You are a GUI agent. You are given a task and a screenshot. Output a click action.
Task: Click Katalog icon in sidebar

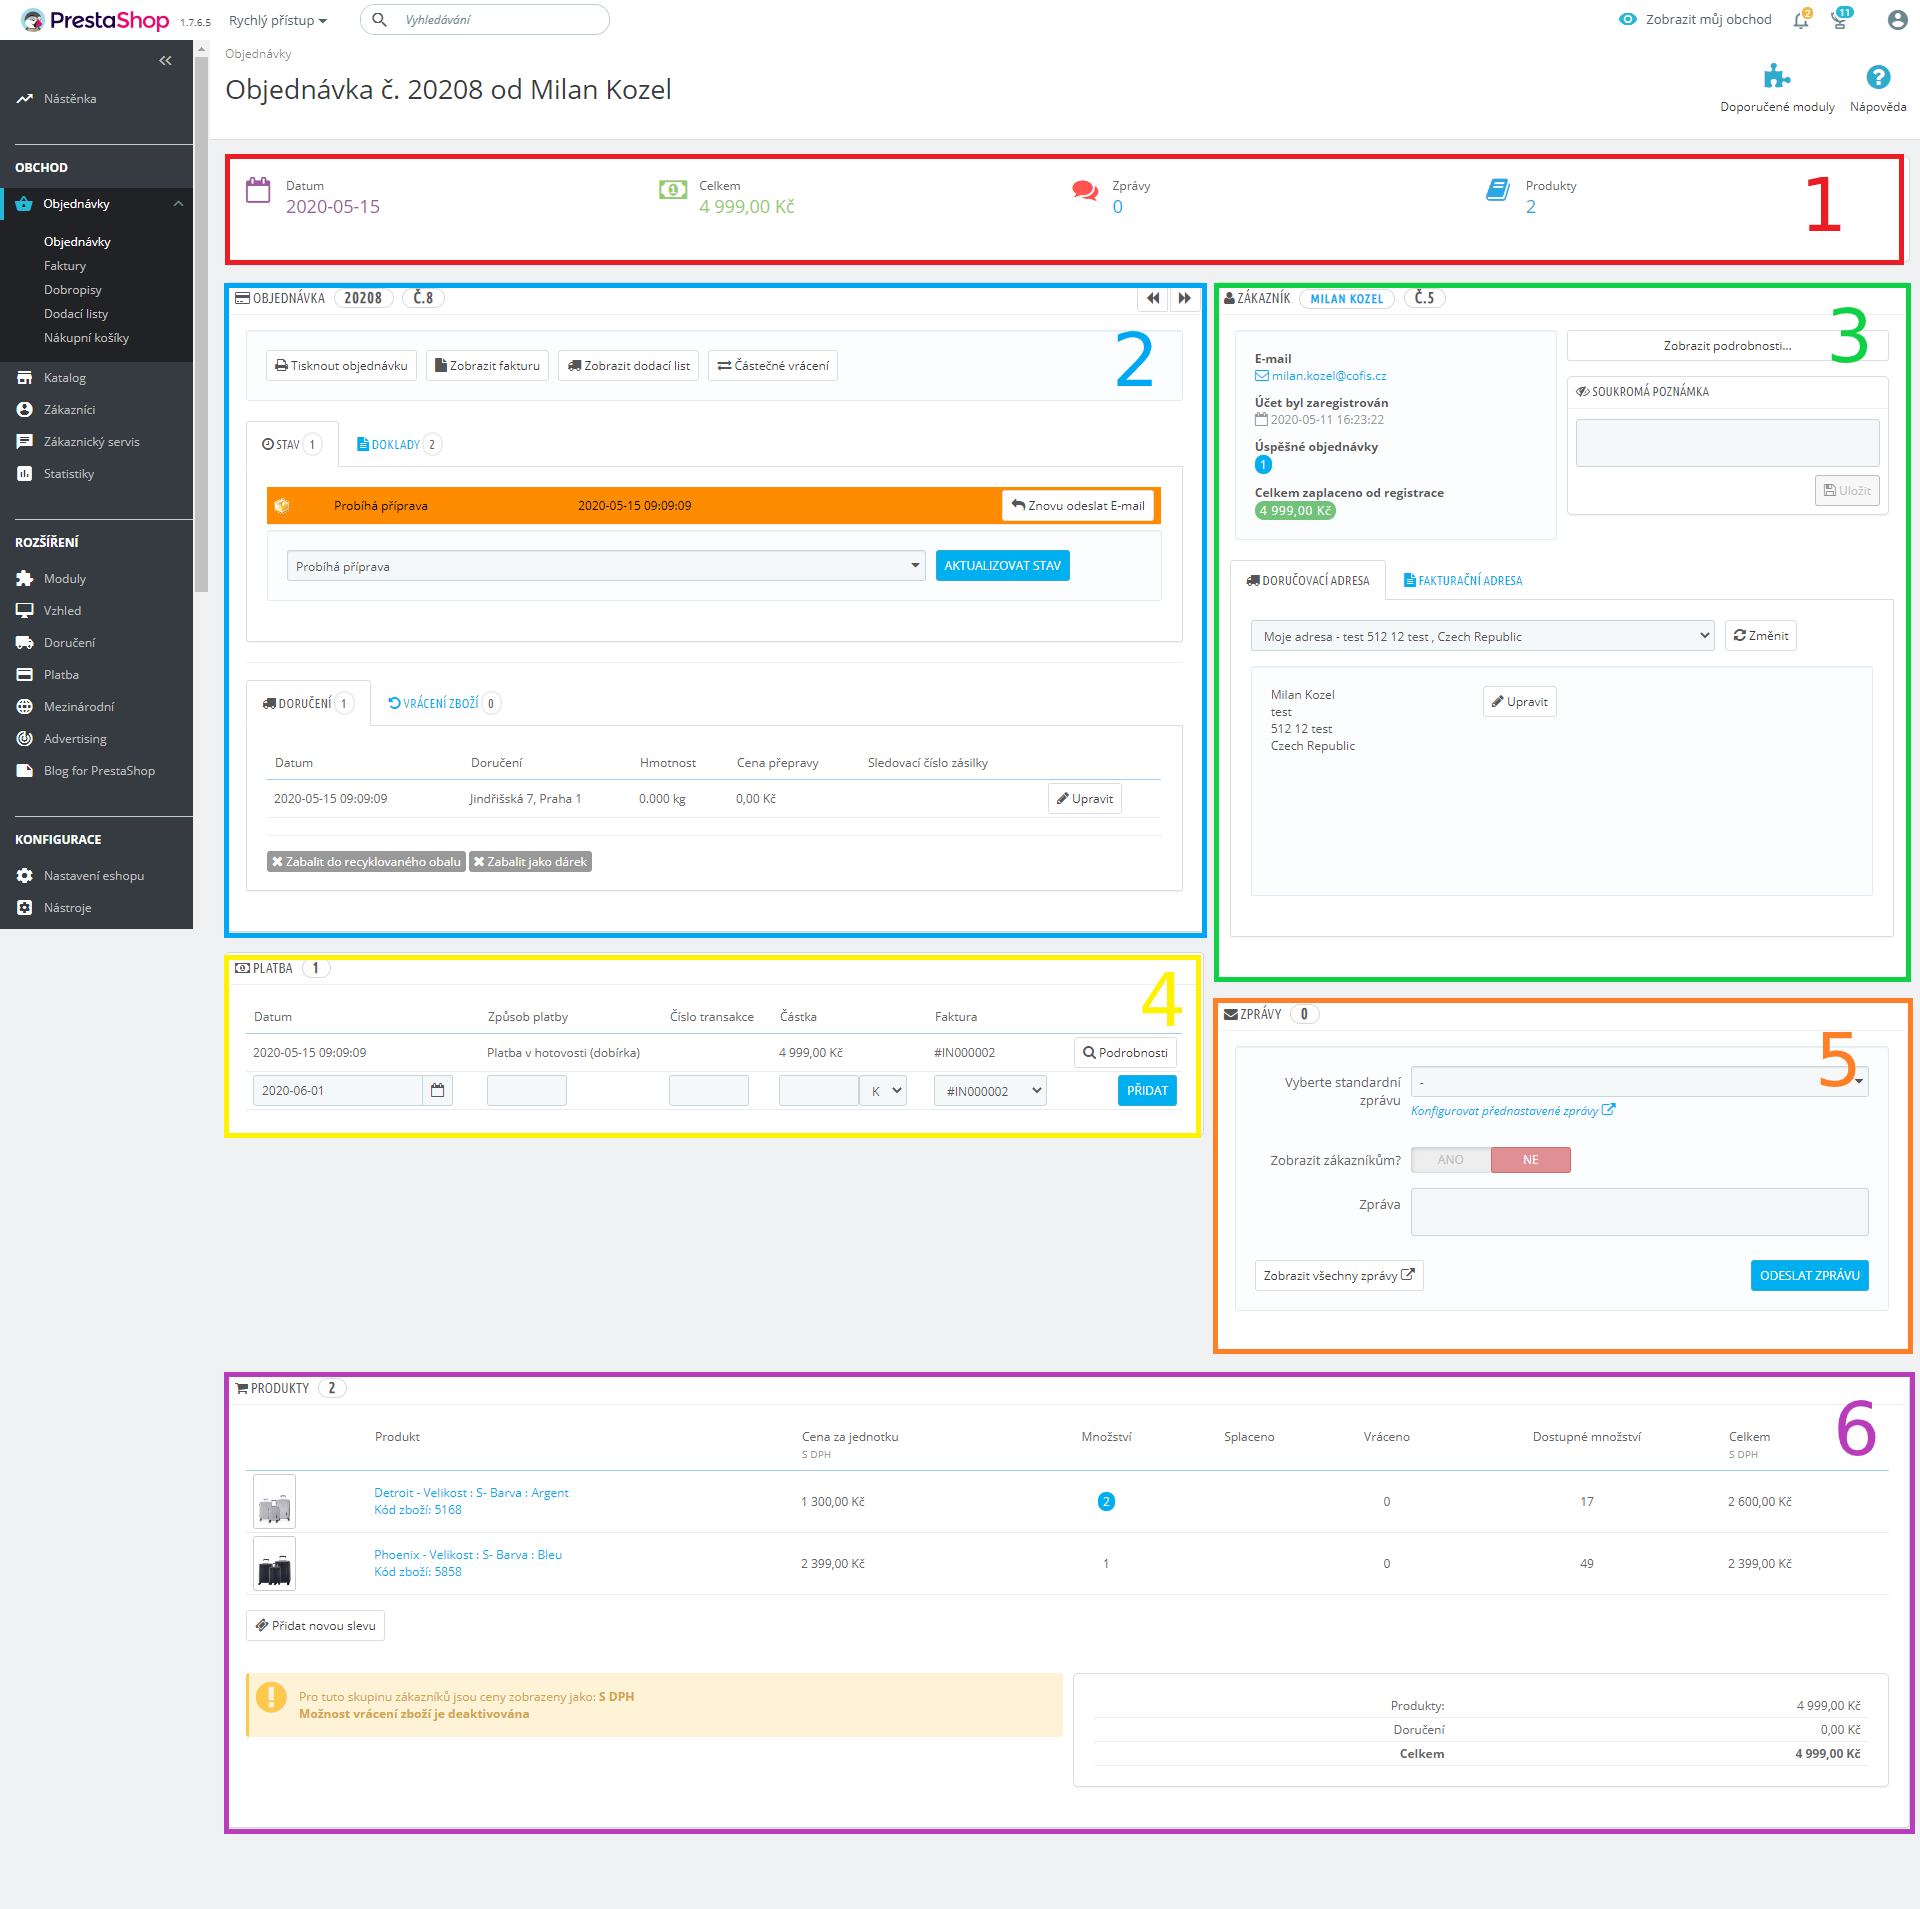(x=25, y=378)
